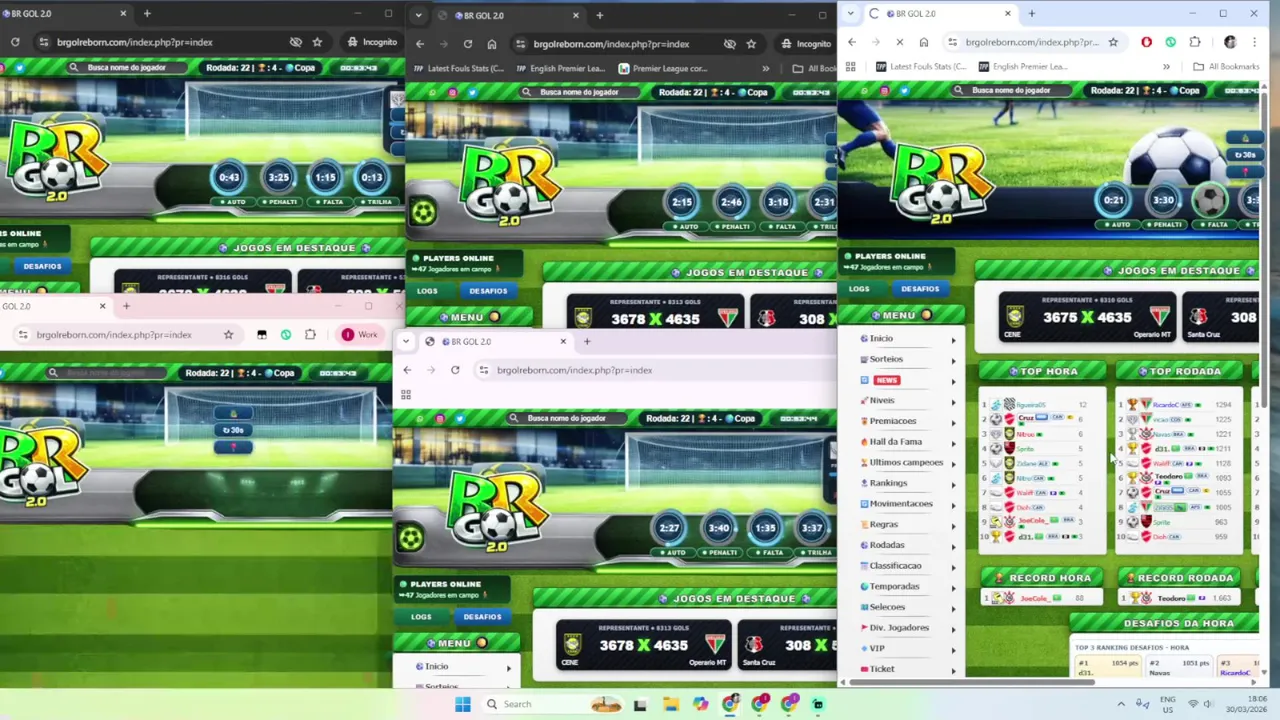This screenshot has width=1280, height=720.
Task: Open File Explorer from the taskbar
Action: pyautogui.click(x=670, y=704)
